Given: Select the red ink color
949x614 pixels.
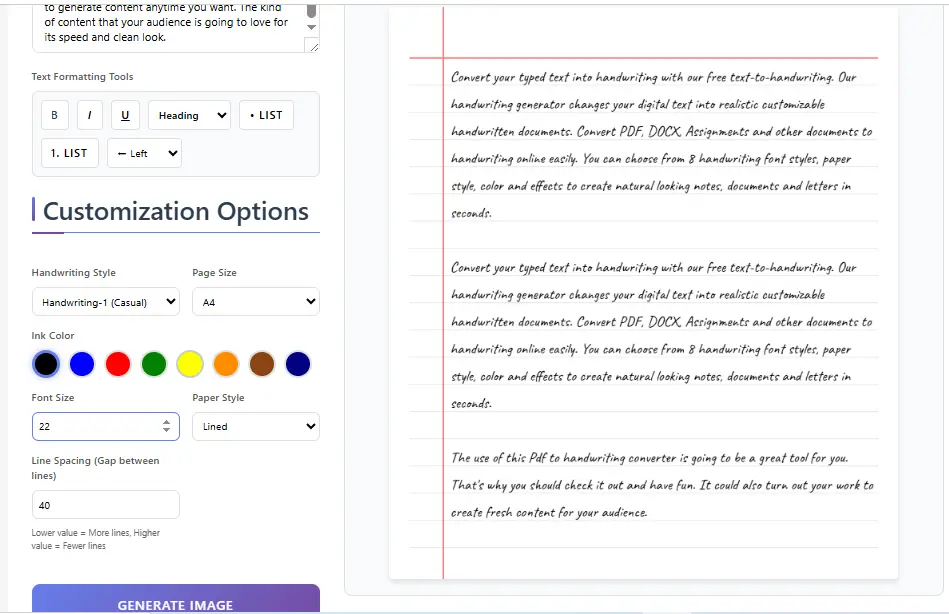Looking at the screenshot, I should point(118,364).
